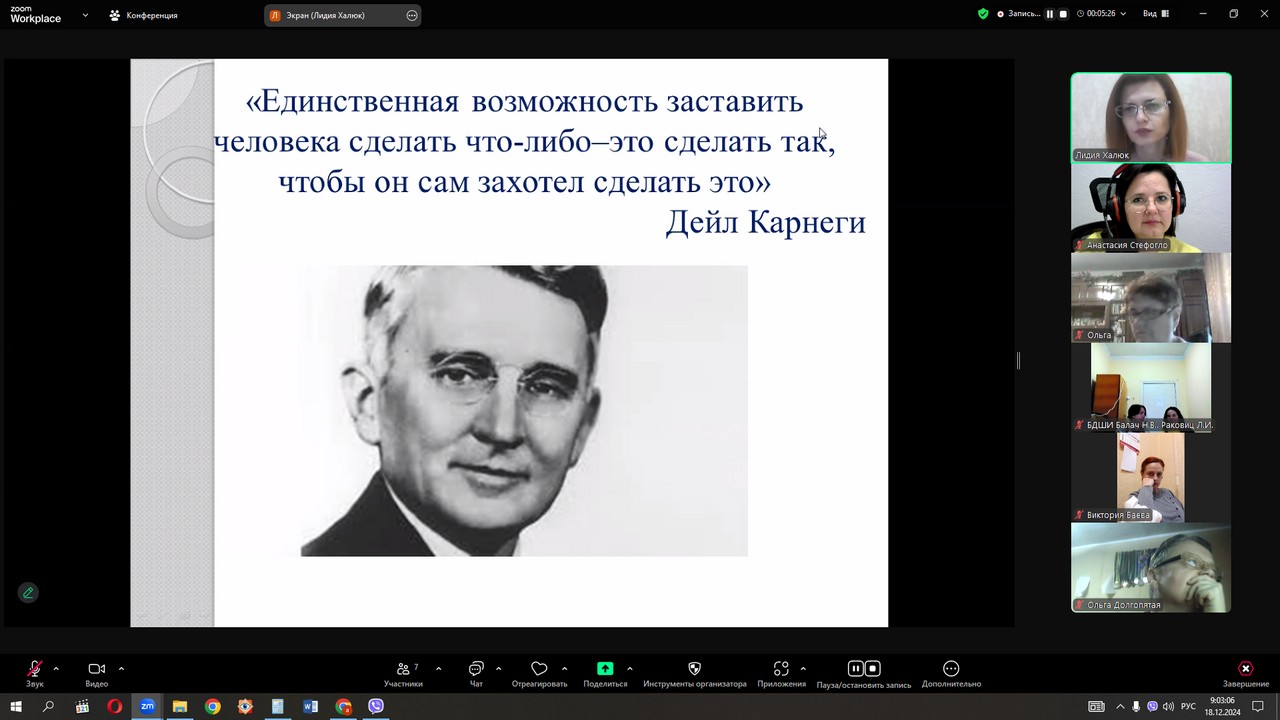Open the Вид view menu

click(1156, 14)
